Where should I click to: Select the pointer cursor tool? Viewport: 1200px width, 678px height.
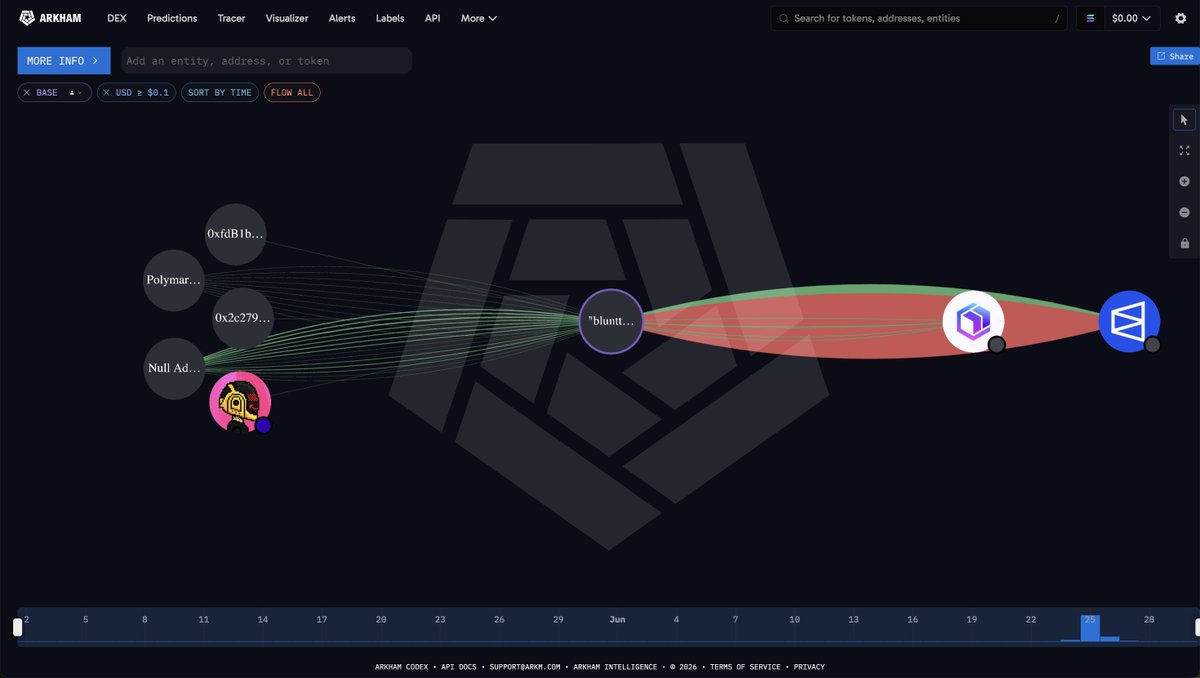pos(1184,120)
